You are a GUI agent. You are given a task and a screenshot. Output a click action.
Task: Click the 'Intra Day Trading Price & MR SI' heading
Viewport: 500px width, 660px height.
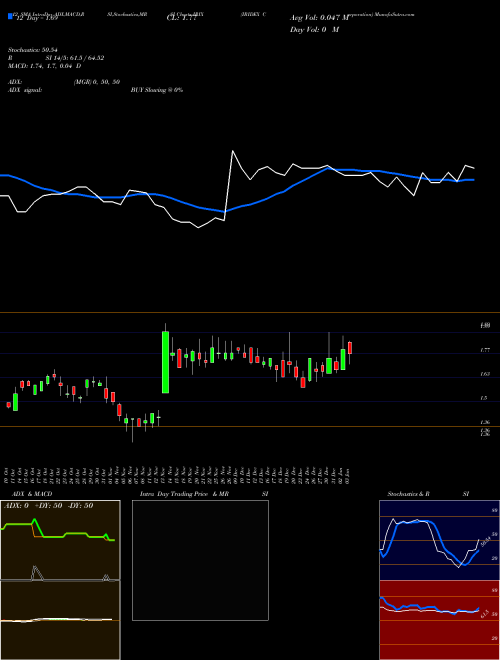coord(204,494)
